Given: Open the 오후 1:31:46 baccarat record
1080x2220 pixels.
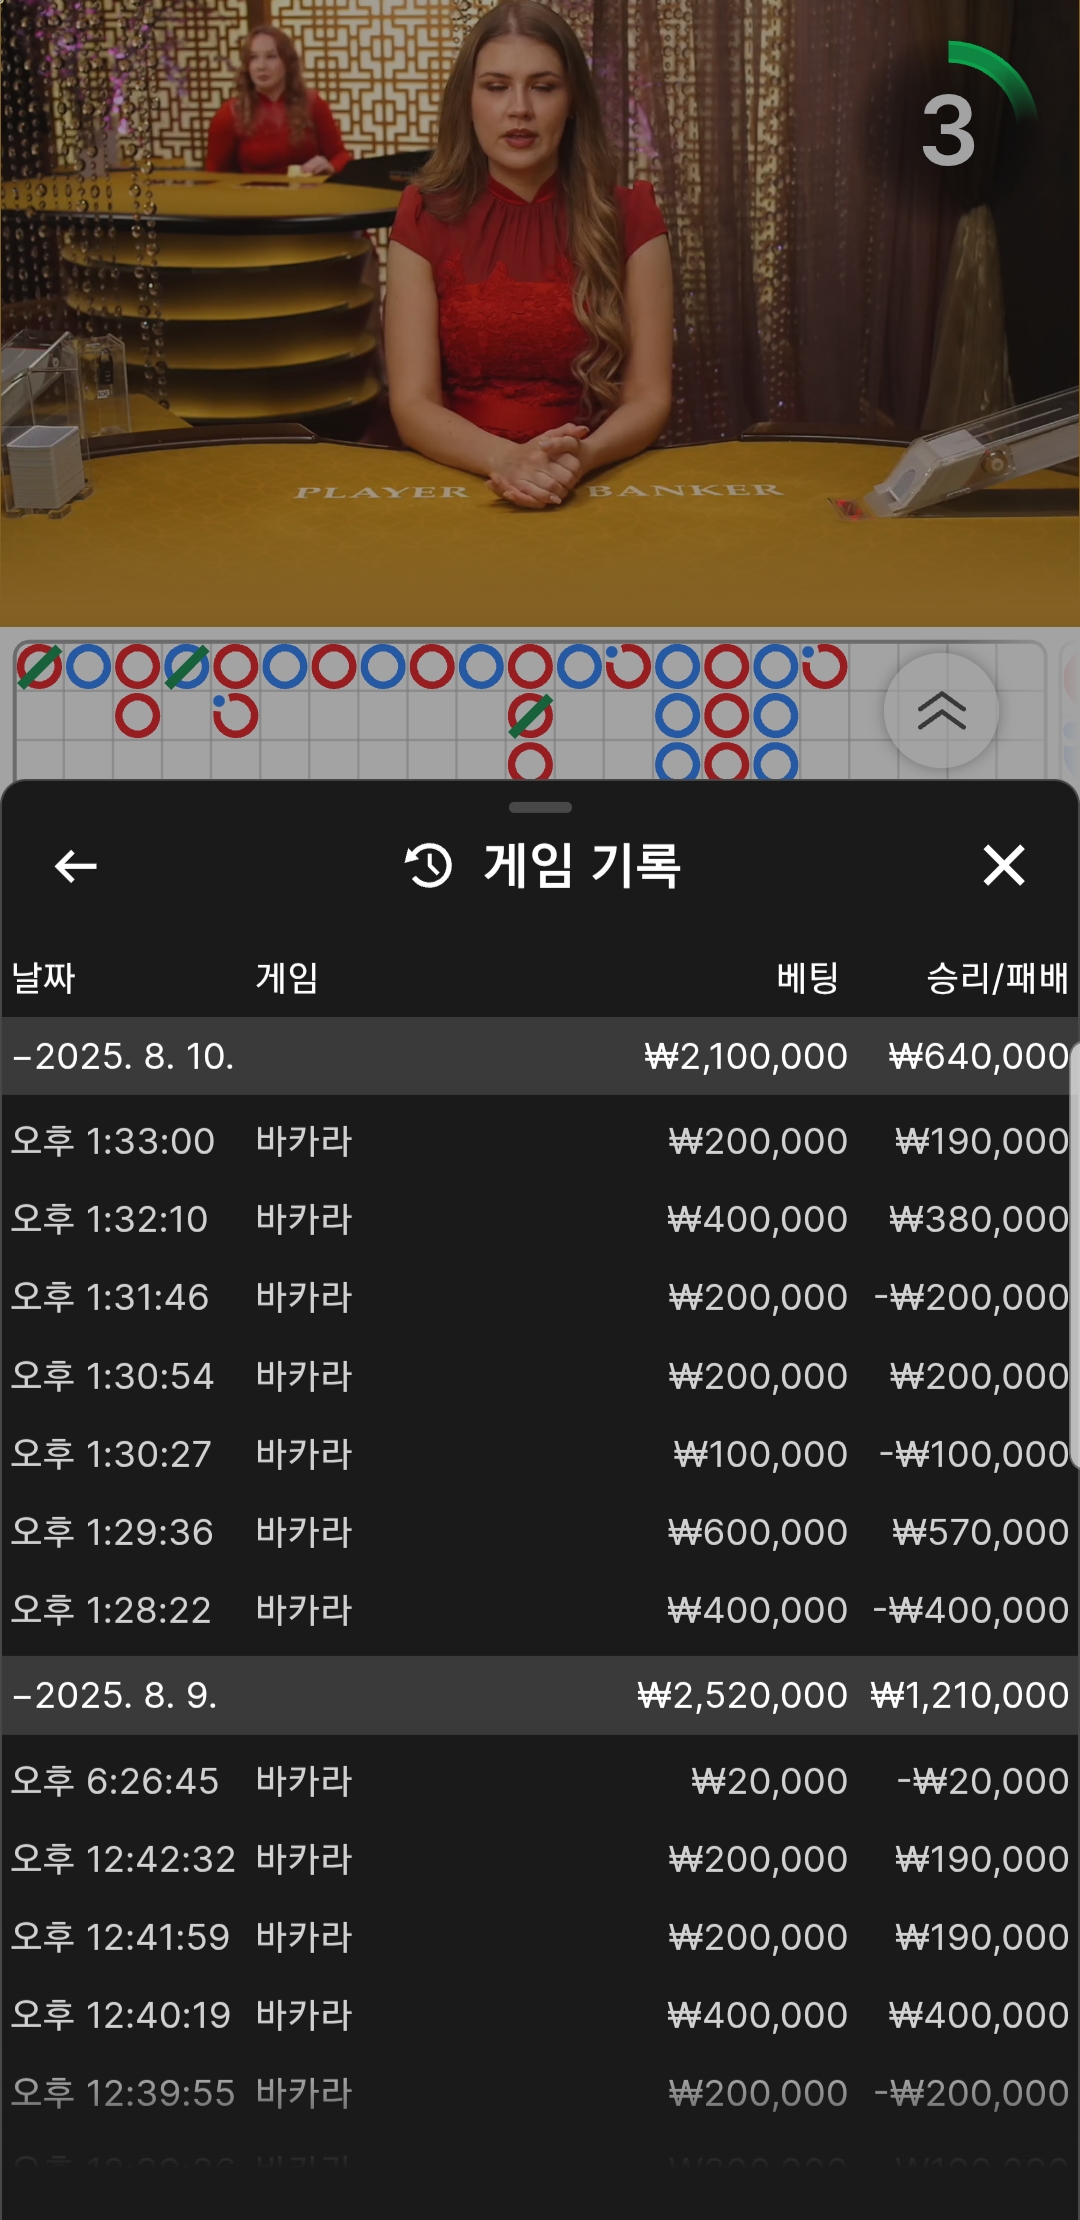Looking at the screenshot, I should point(540,1297).
